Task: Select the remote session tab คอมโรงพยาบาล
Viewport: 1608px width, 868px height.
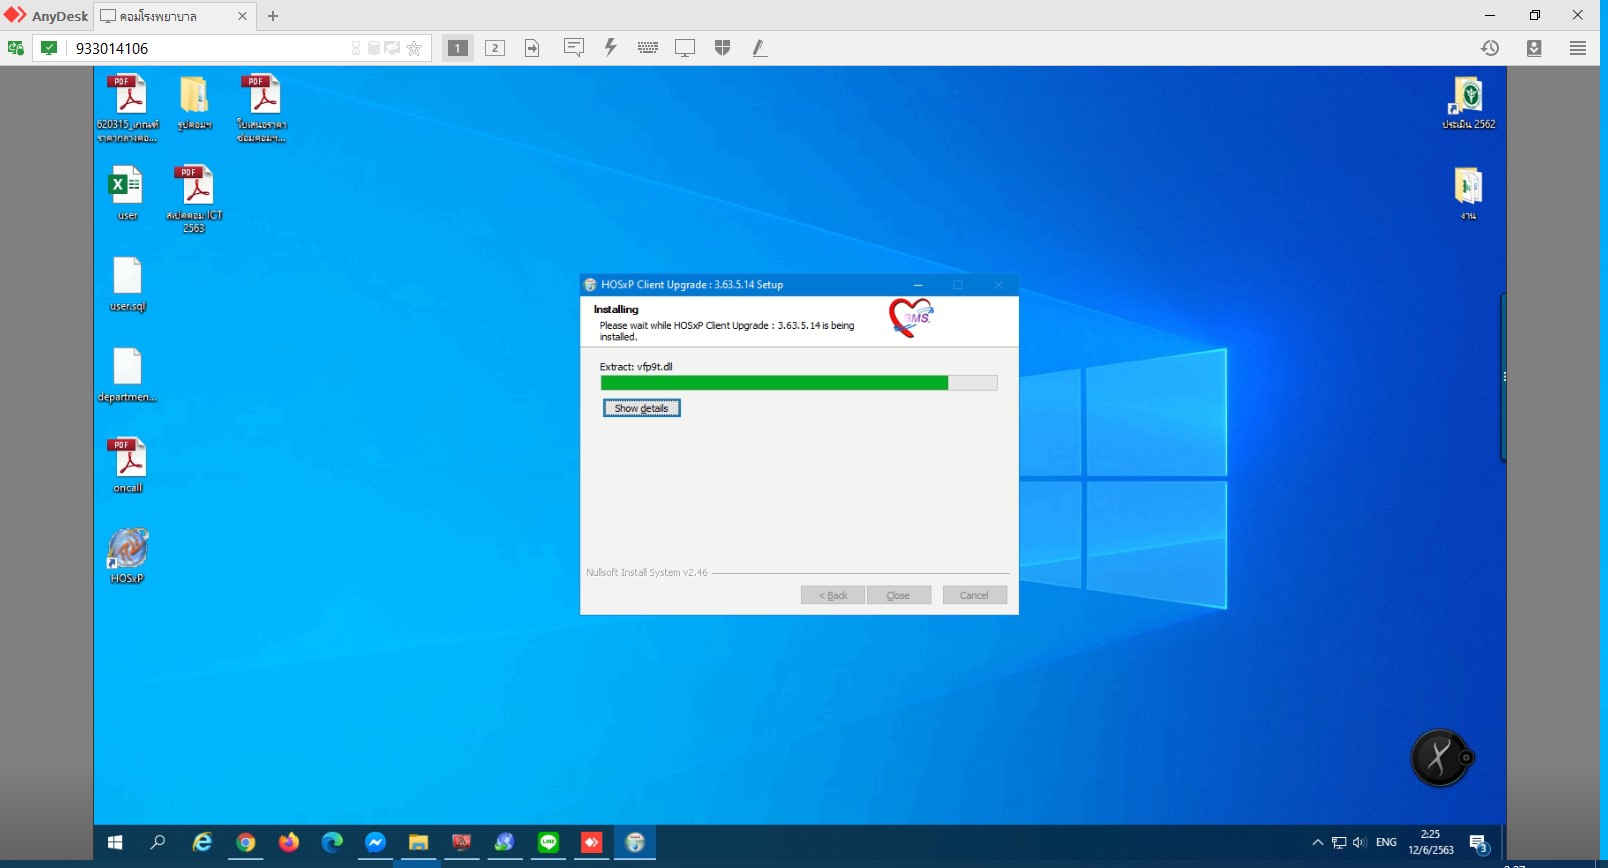Action: [172, 16]
